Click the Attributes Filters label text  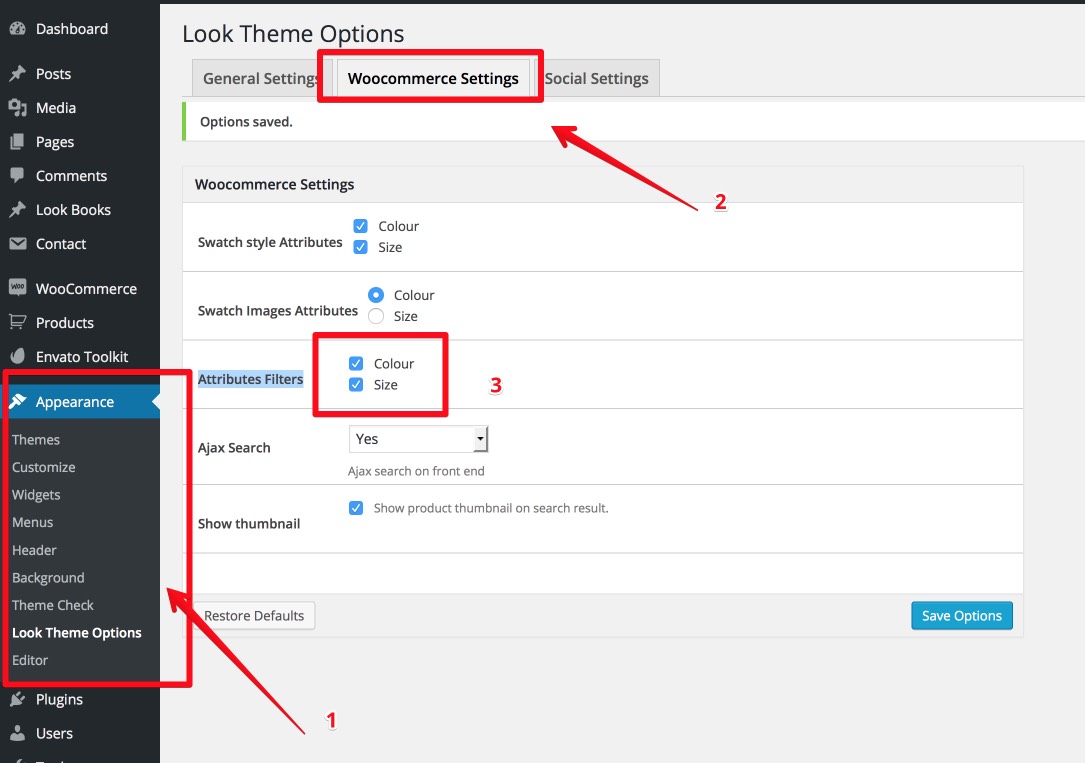point(250,379)
